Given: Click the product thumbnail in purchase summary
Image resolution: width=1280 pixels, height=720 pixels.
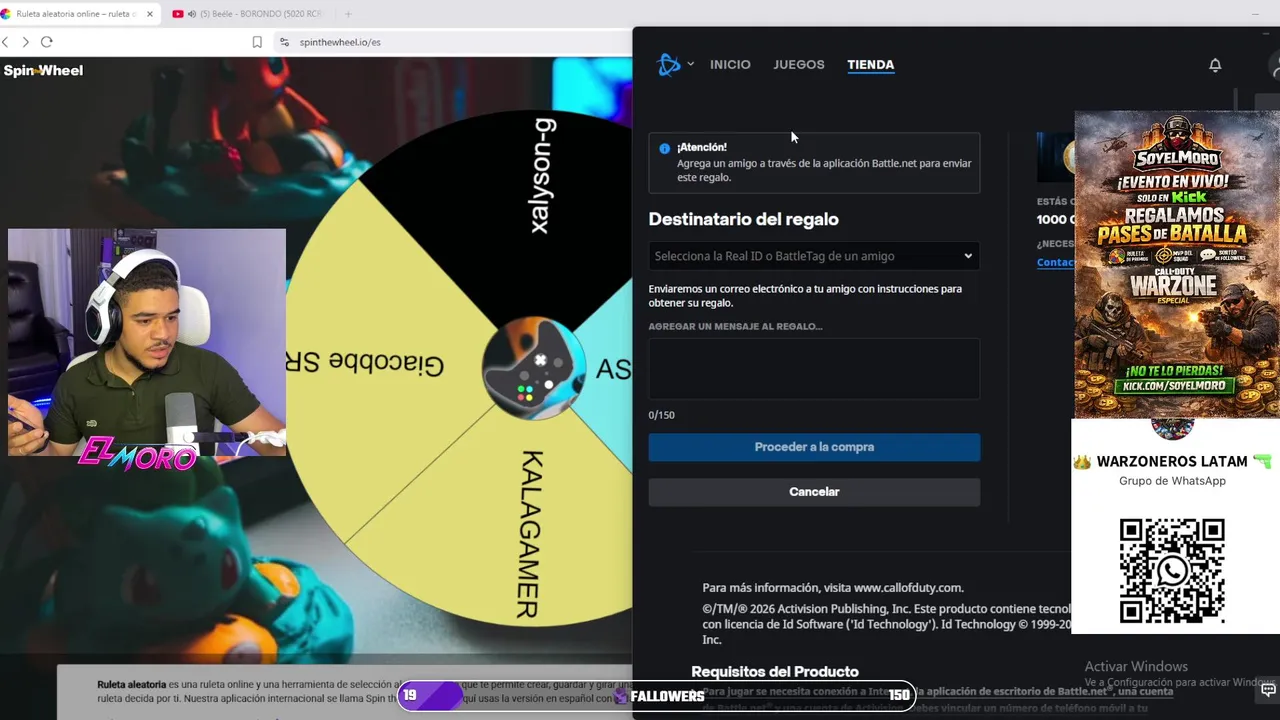Looking at the screenshot, I should click(1055, 157).
